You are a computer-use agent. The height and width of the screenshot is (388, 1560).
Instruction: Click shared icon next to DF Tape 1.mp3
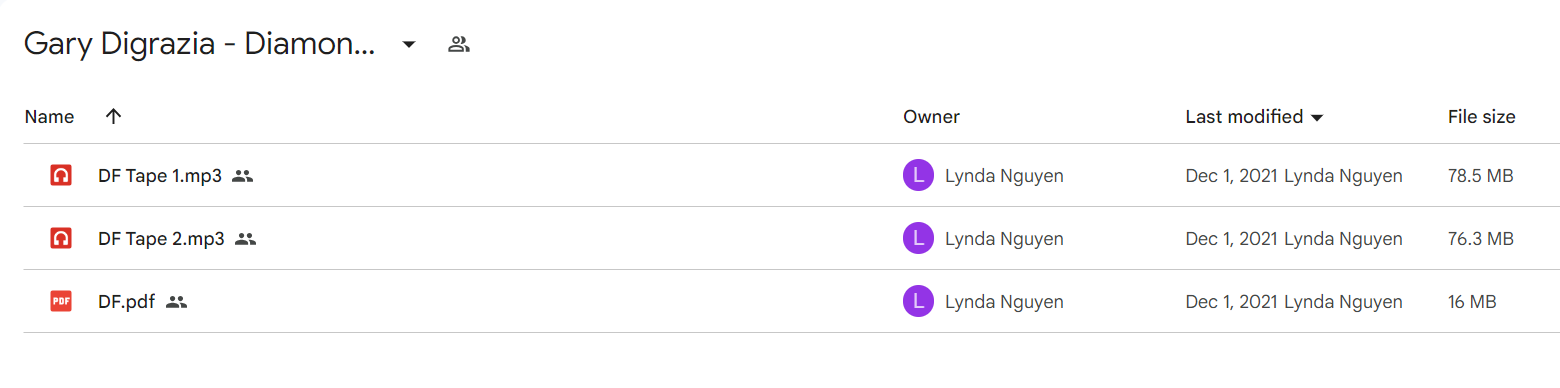pos(242,176)
